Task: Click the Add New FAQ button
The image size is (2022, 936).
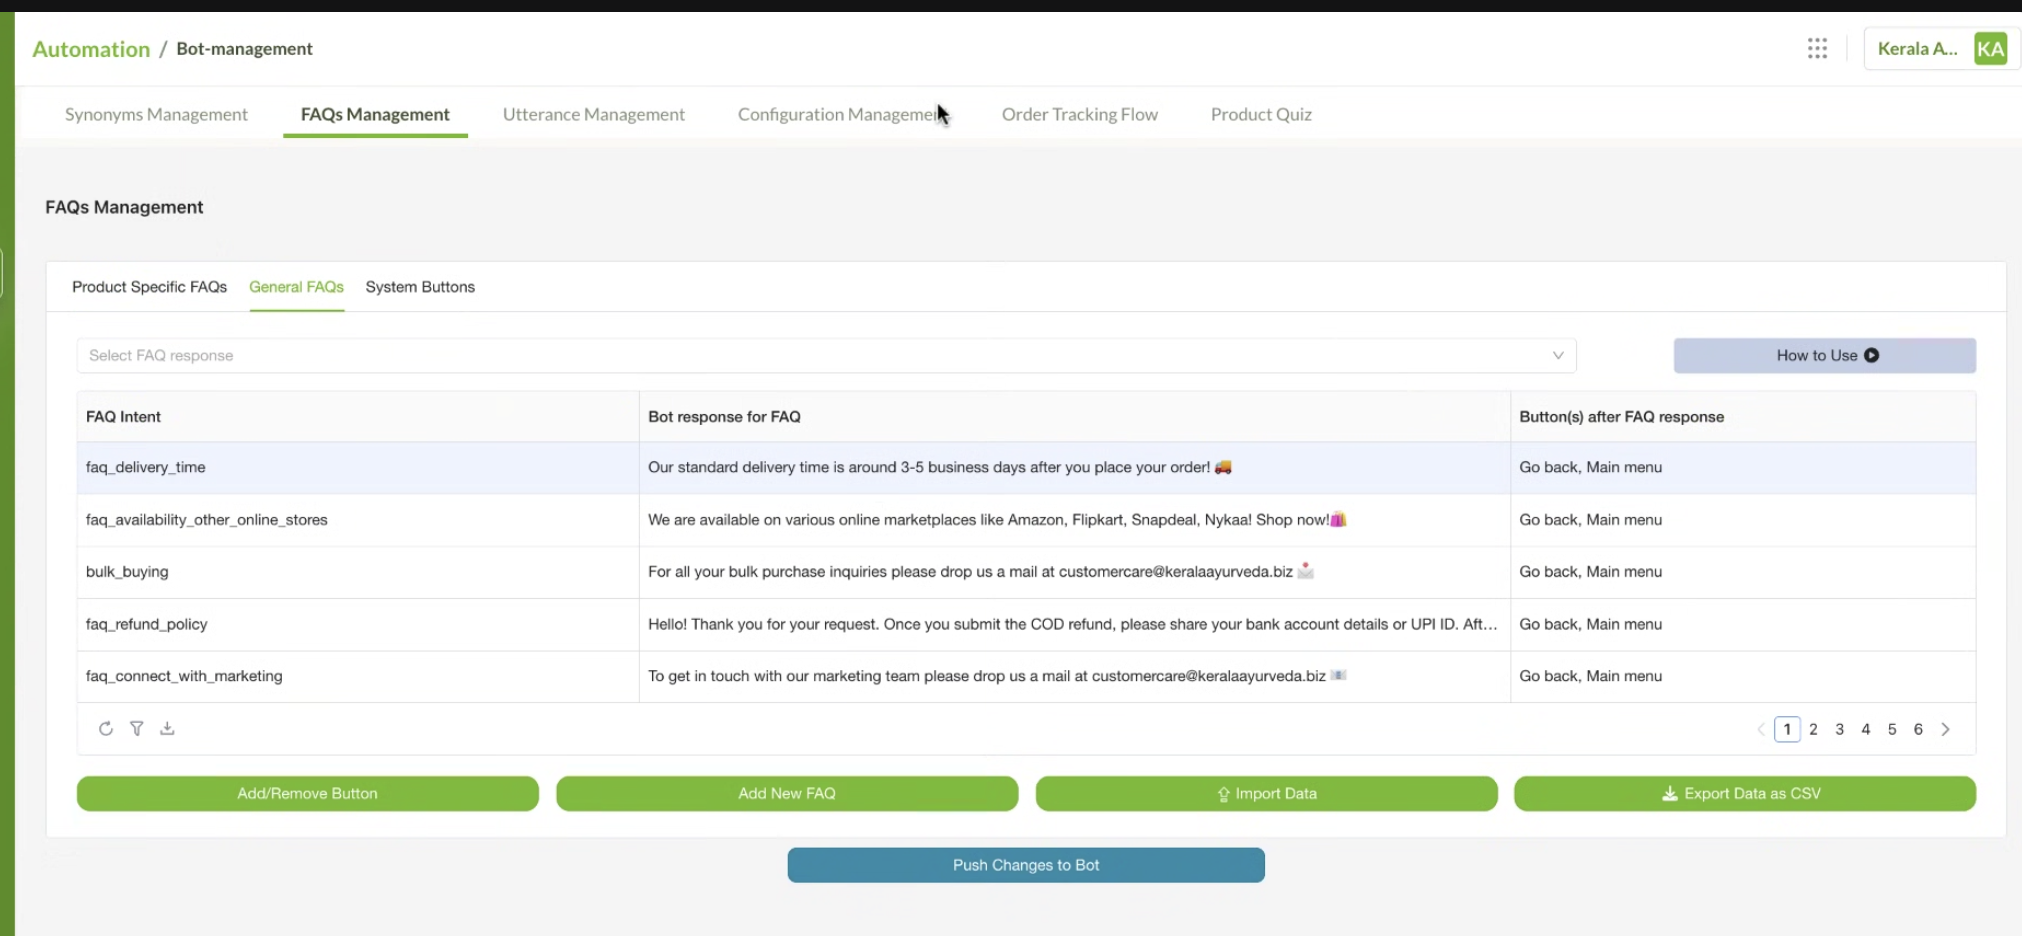Action: 786,793
